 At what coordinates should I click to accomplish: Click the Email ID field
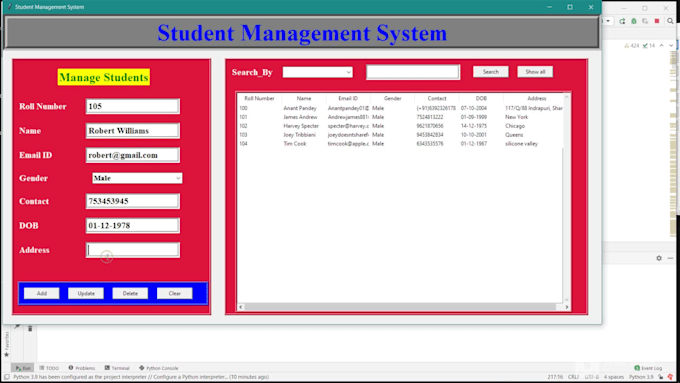[x=133, y=155]
